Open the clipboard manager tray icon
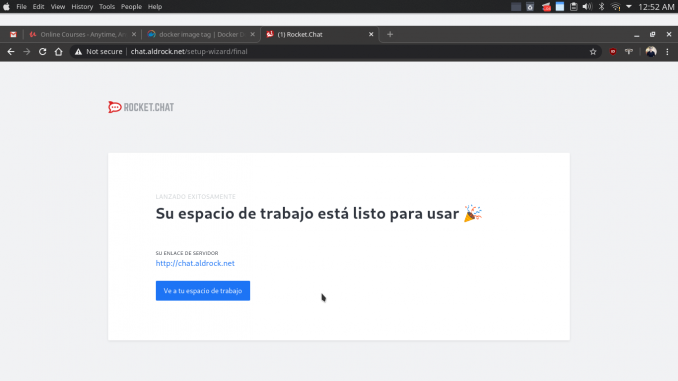 [573, 6]
